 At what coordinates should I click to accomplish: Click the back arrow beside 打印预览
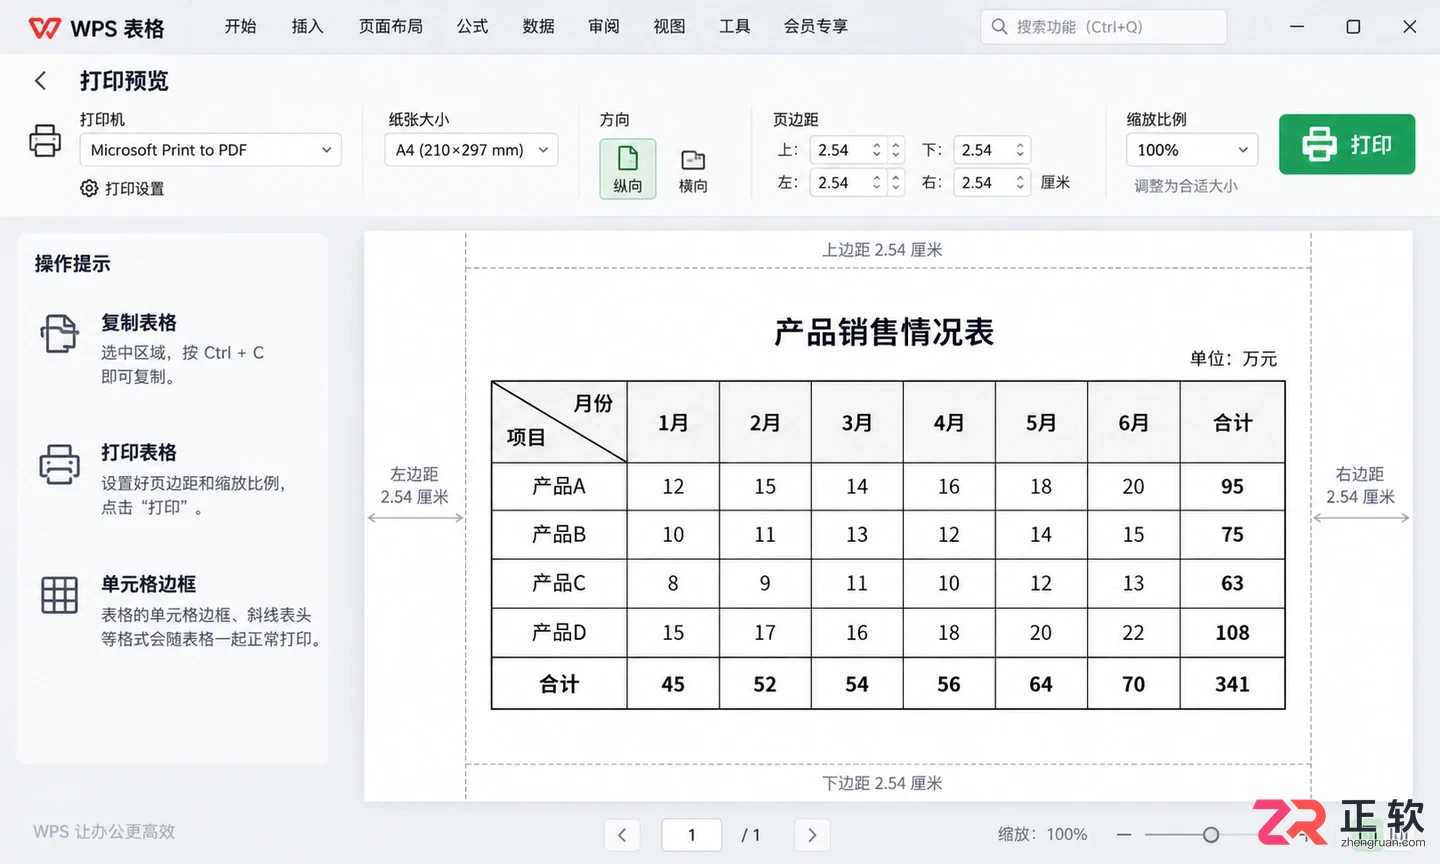[x=40, y=80]
